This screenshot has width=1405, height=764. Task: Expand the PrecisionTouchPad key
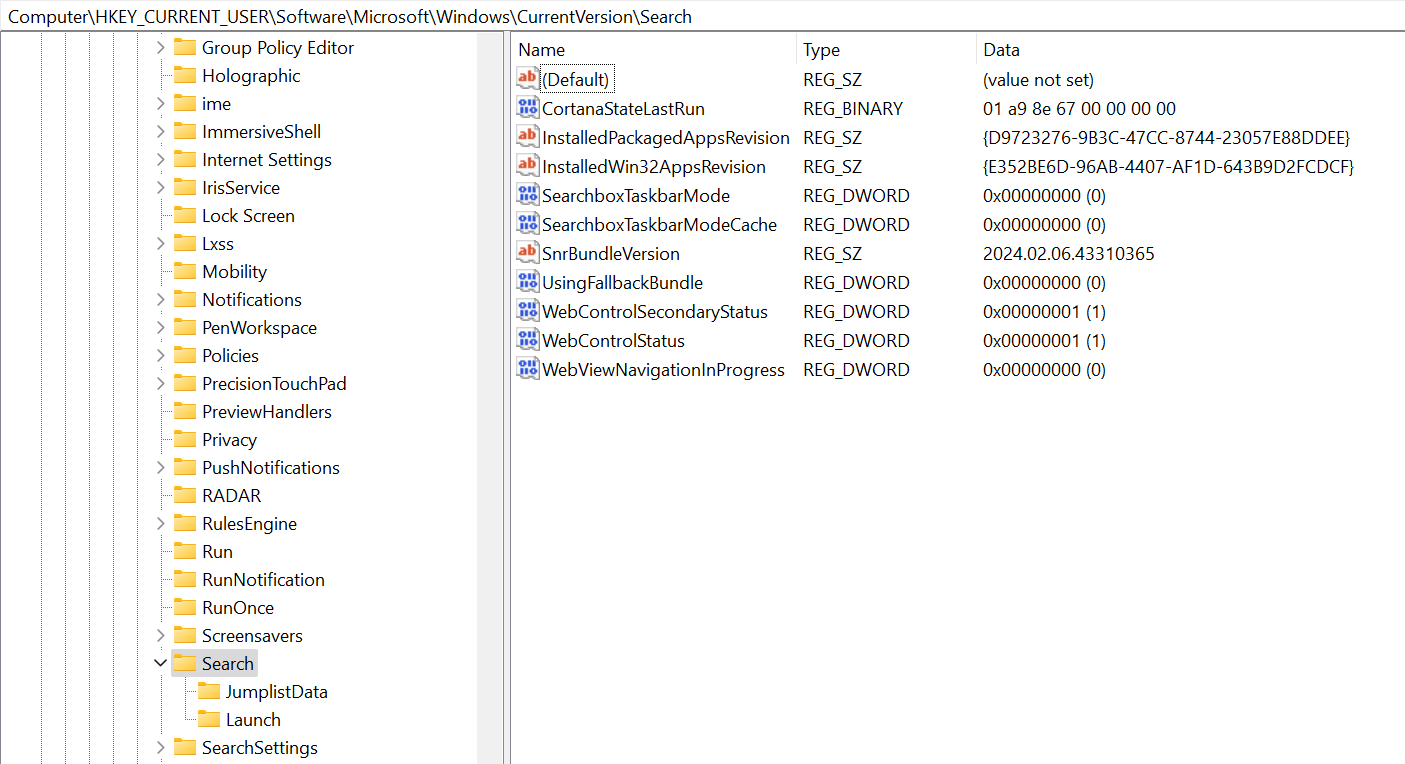(160, 383)
